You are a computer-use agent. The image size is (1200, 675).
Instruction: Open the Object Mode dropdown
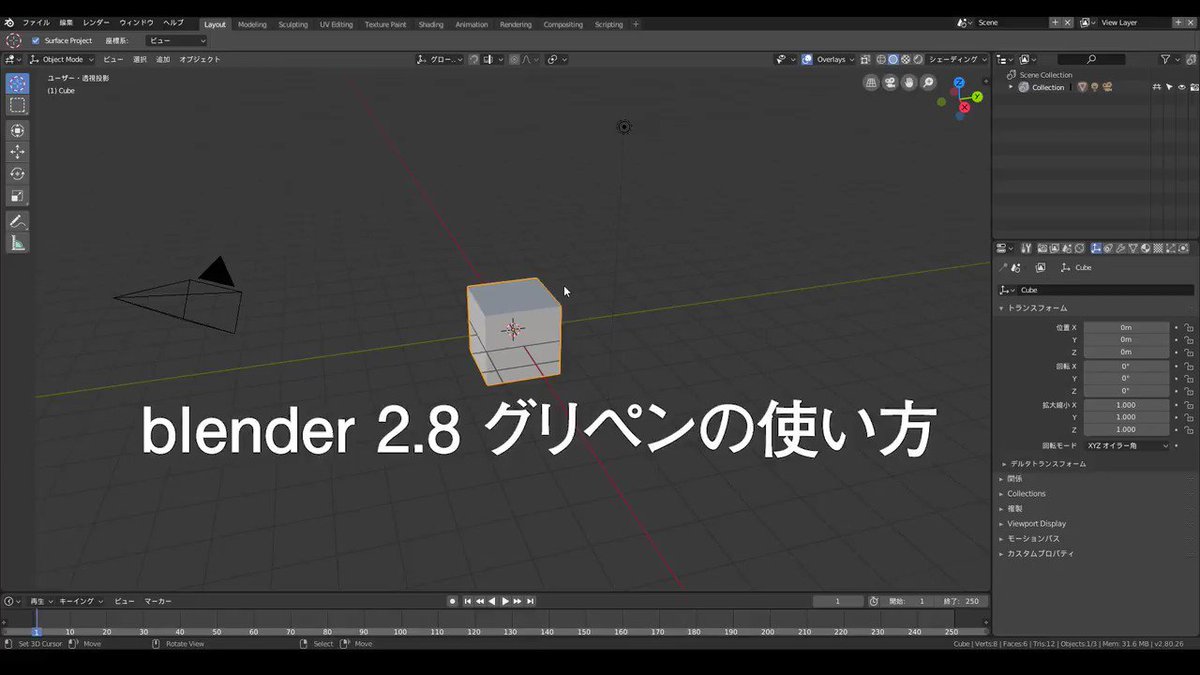pos(62,60)
